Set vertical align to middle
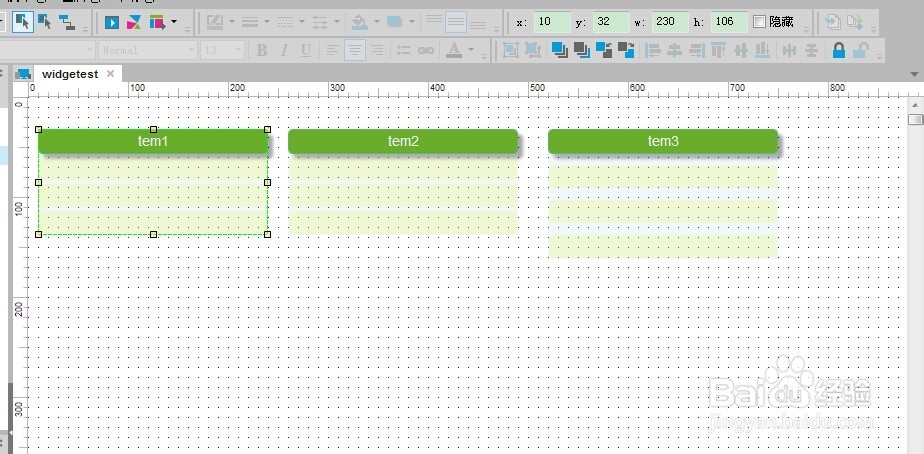This screenshot has width=924, height=454. (x=456, y=22)
